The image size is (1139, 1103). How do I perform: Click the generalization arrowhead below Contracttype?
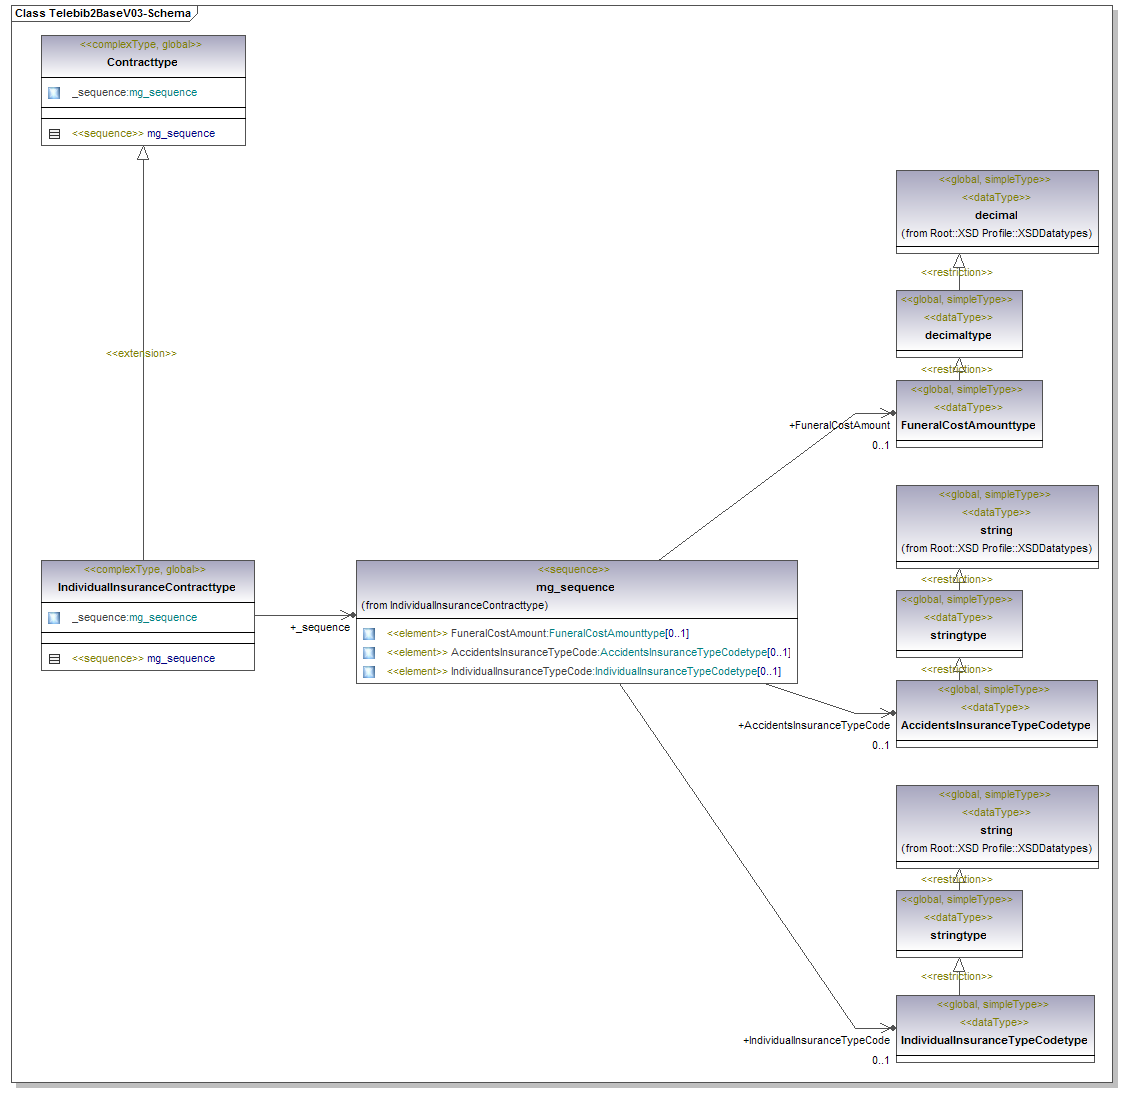(143, 153)
